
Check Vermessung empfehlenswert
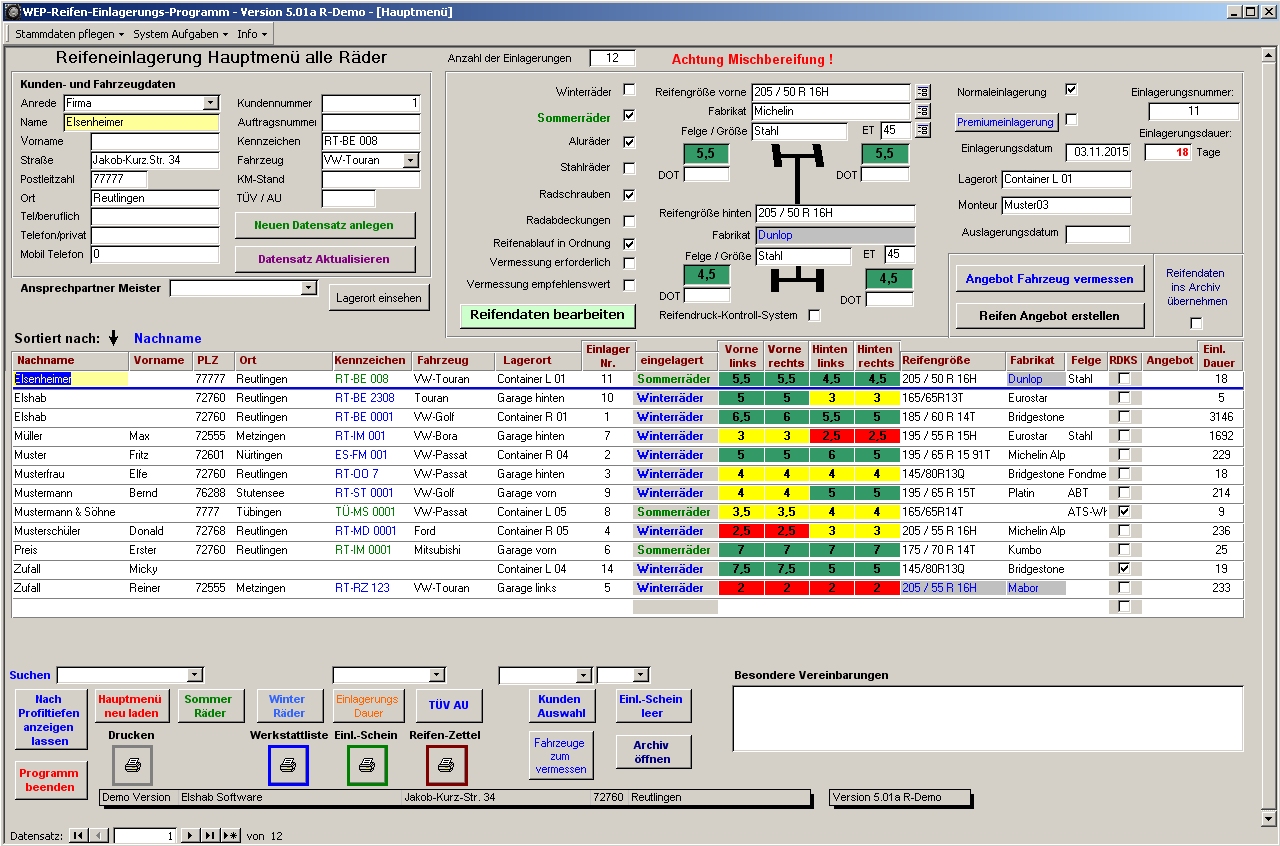click(629, 285)
